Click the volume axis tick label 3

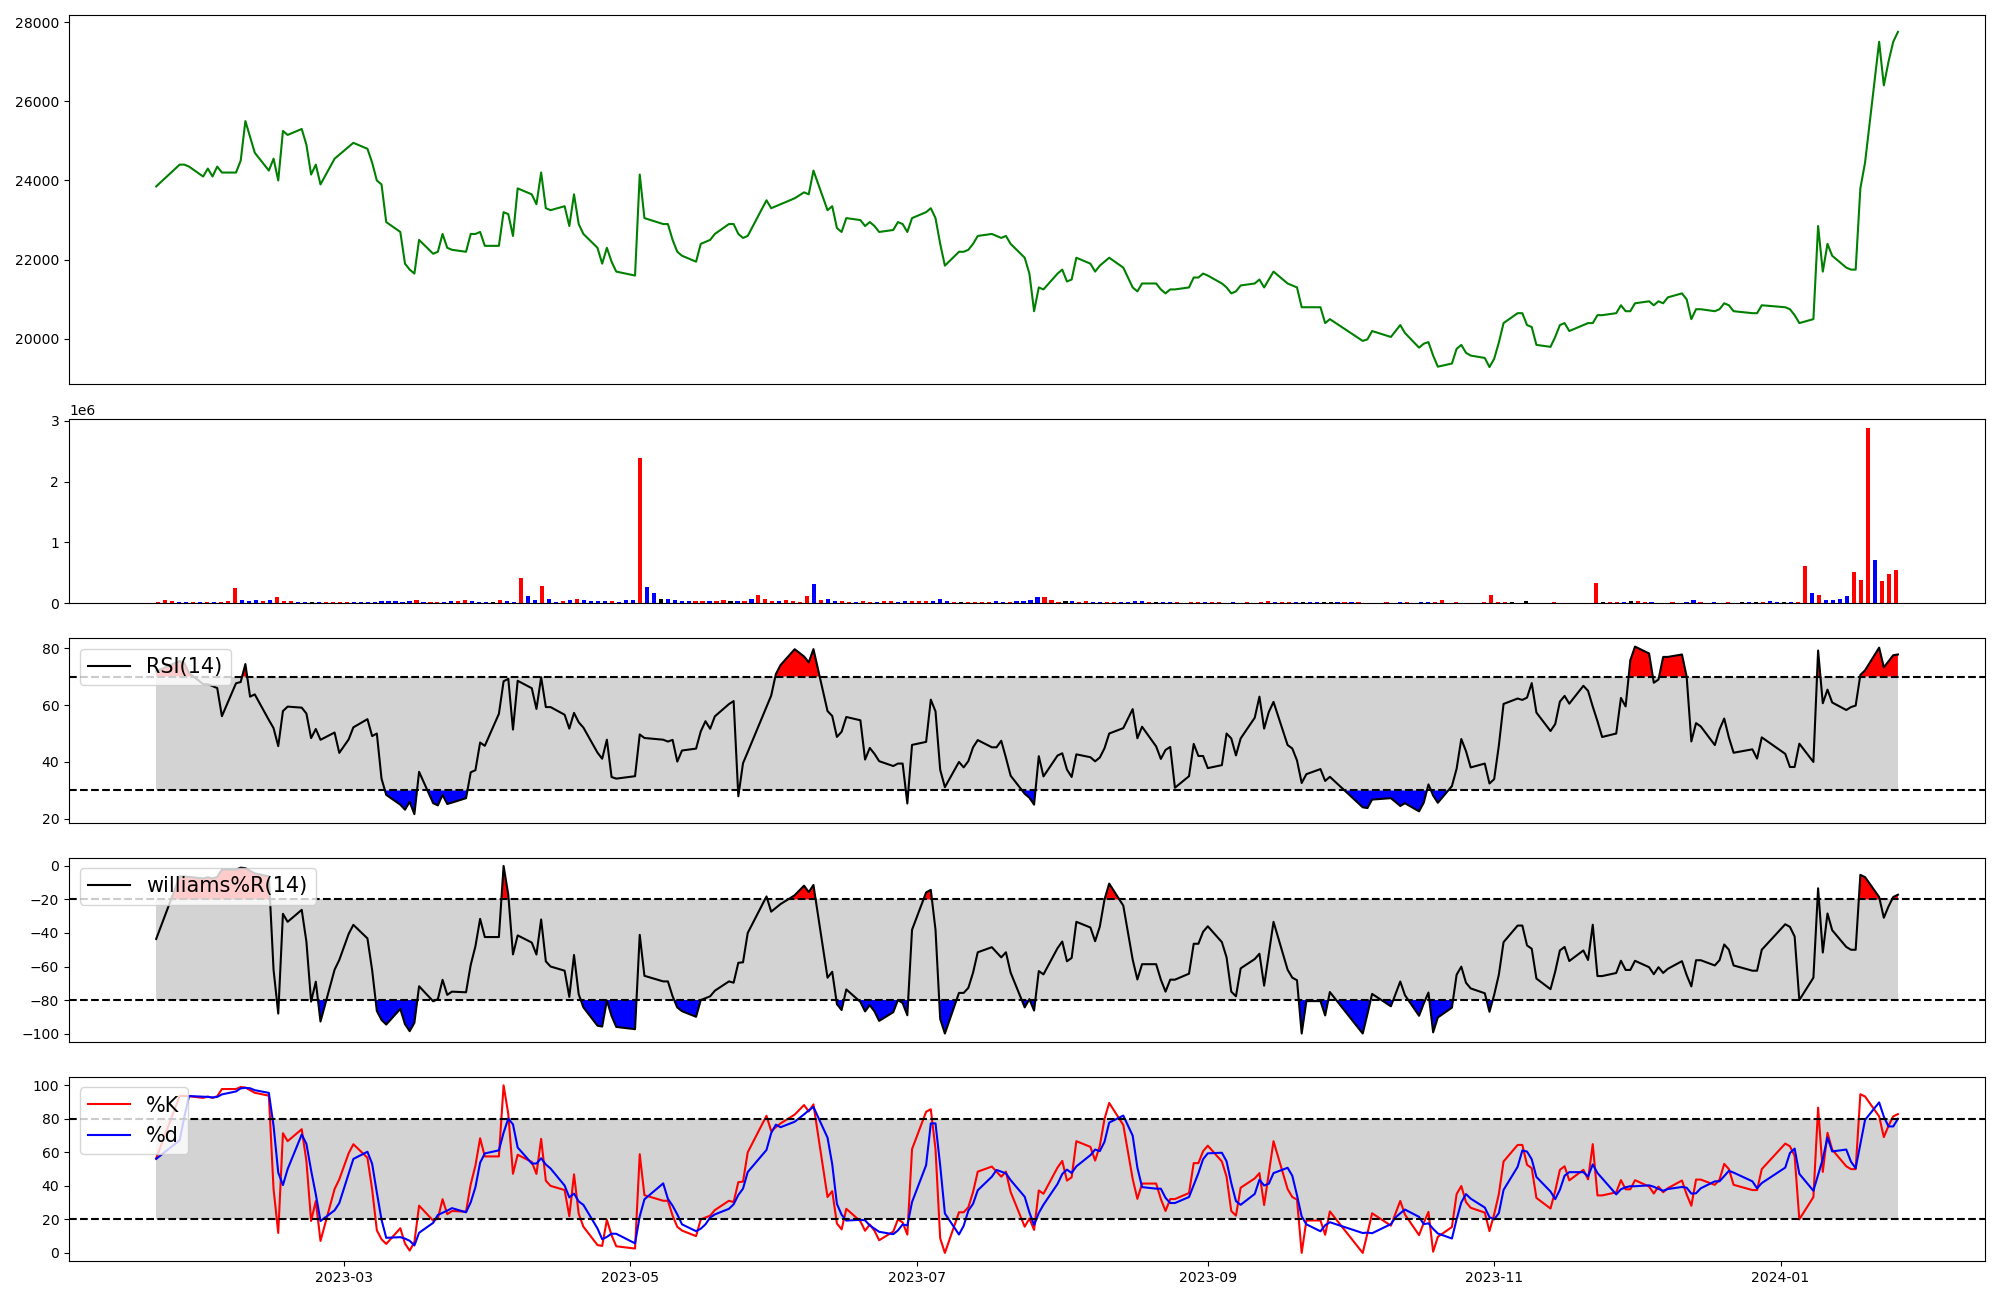pos(55,422)
